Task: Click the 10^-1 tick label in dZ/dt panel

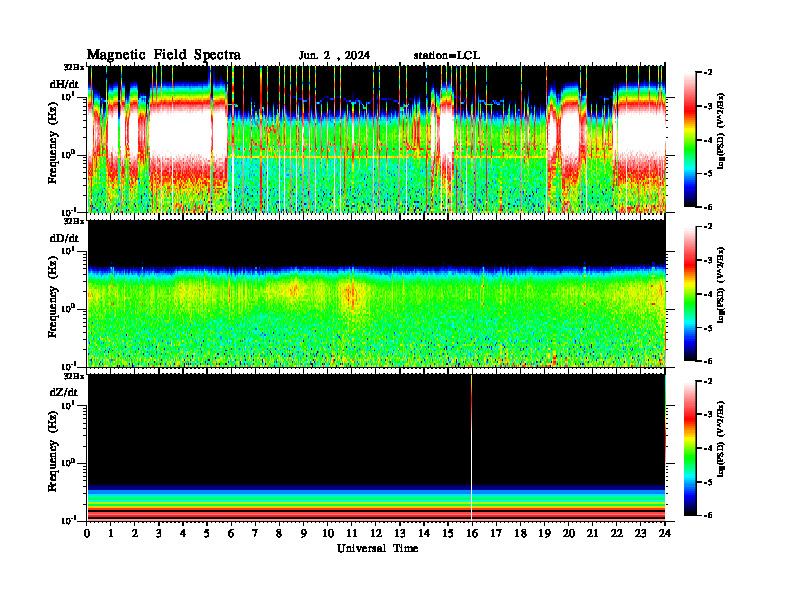Action: 68,520
